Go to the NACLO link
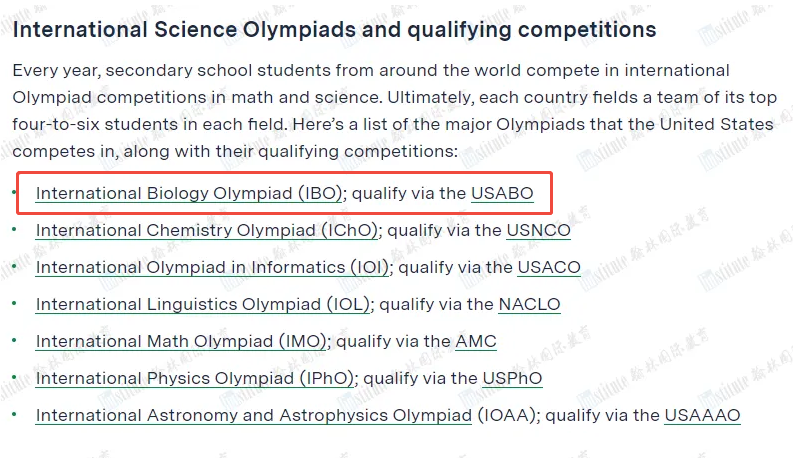 [x=530, y=304]
